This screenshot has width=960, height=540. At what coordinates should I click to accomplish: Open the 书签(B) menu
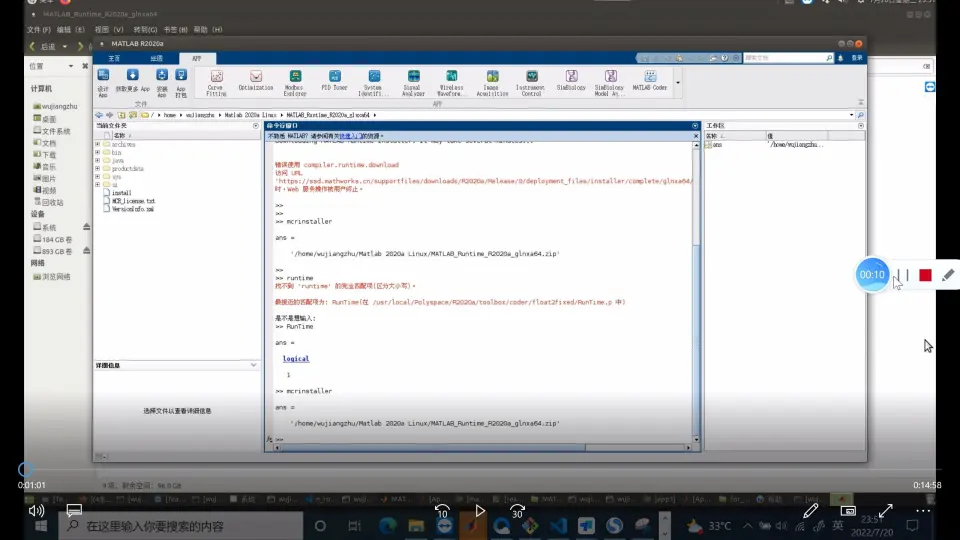click(175, 29)
